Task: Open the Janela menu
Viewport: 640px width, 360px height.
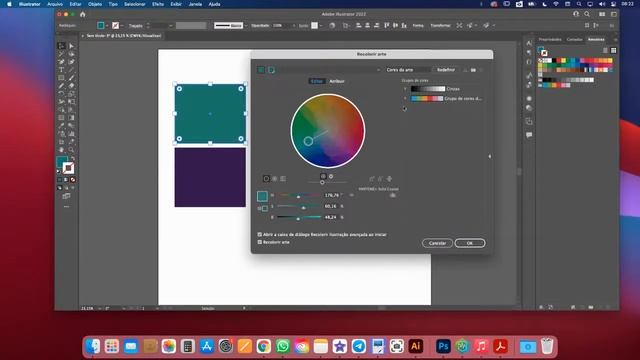Action: (x=195, y=4)
